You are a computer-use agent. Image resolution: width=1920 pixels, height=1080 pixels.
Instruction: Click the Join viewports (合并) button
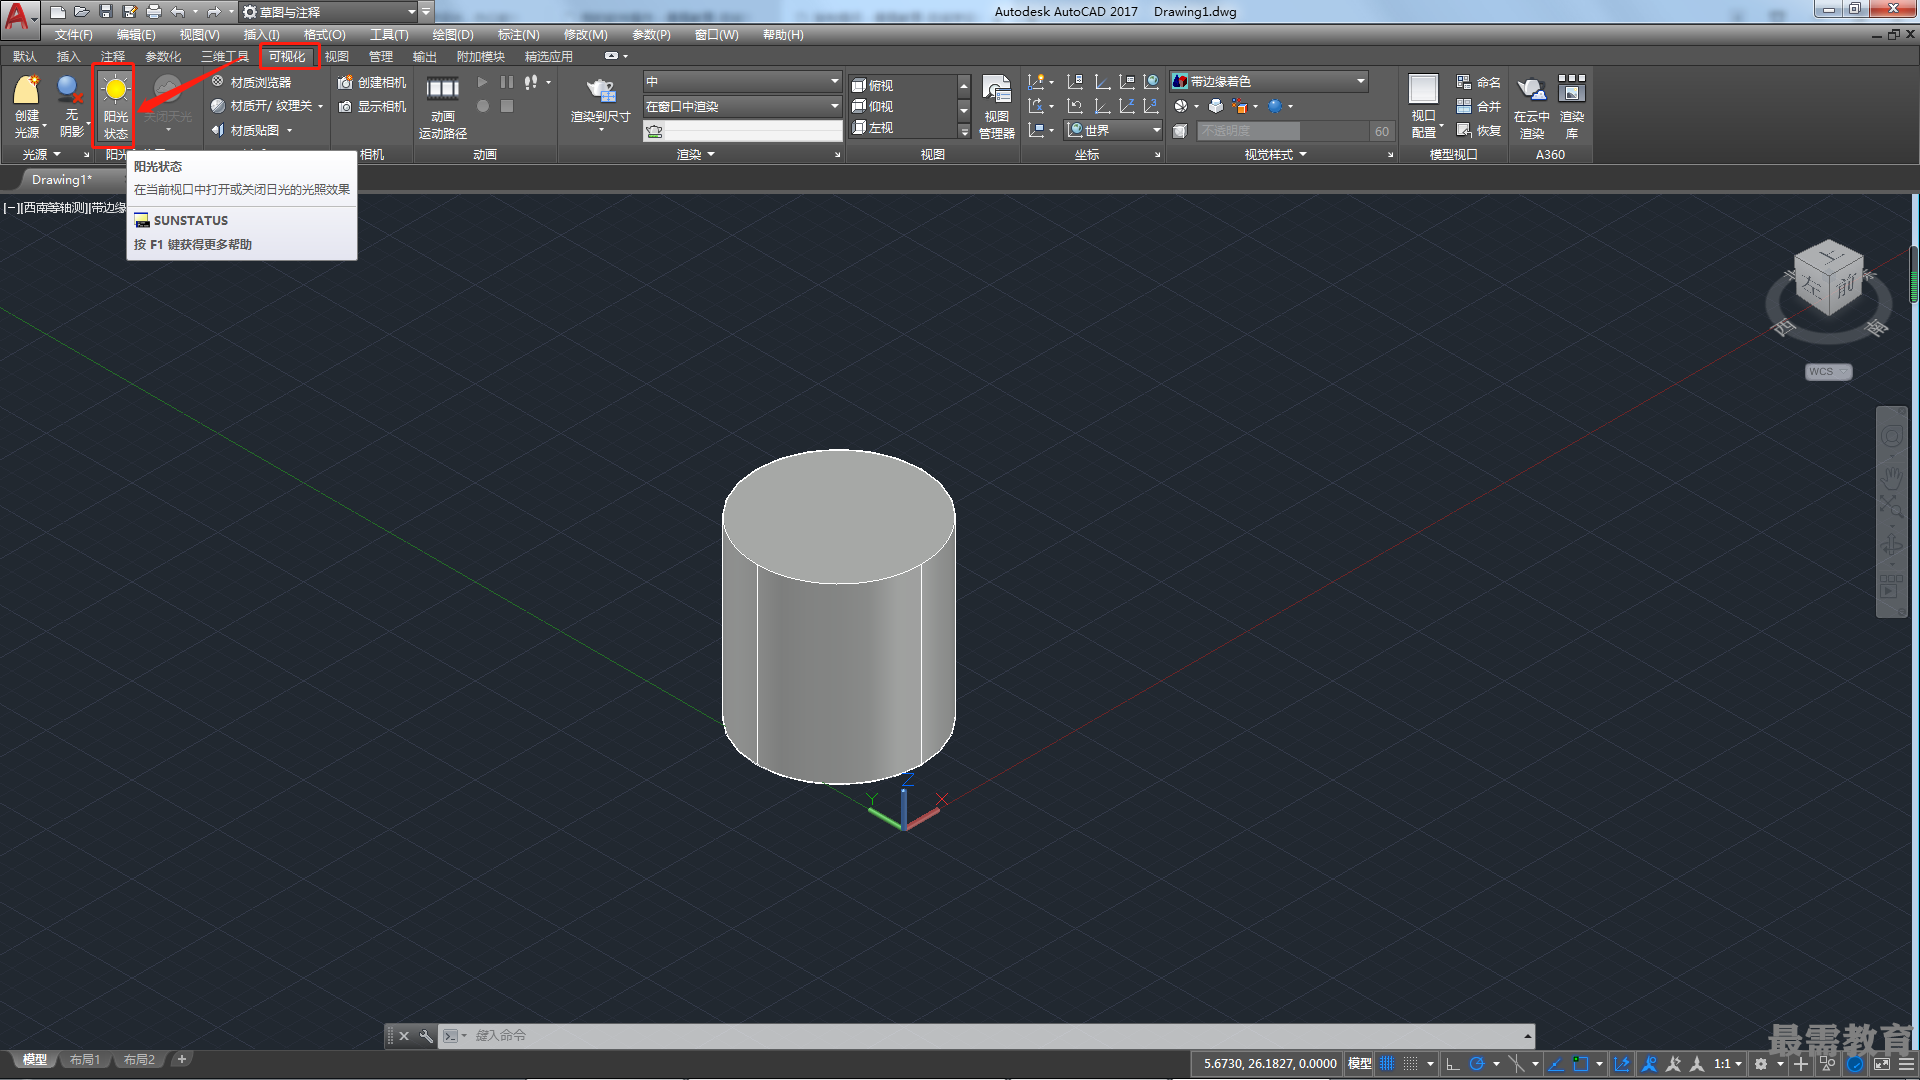1478,106
